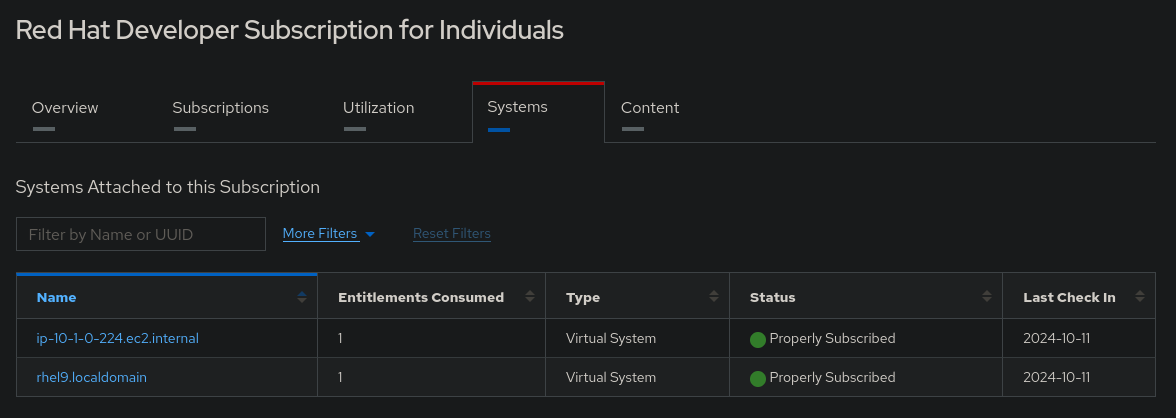
Task: Sort by Type using its sort icon
Action: click(x=714, y=297)
